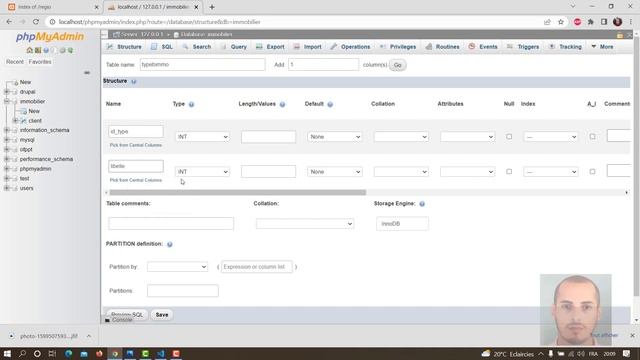The image size is (640, 360).
Task: Open download item options chevron
Action: (89, 336)
